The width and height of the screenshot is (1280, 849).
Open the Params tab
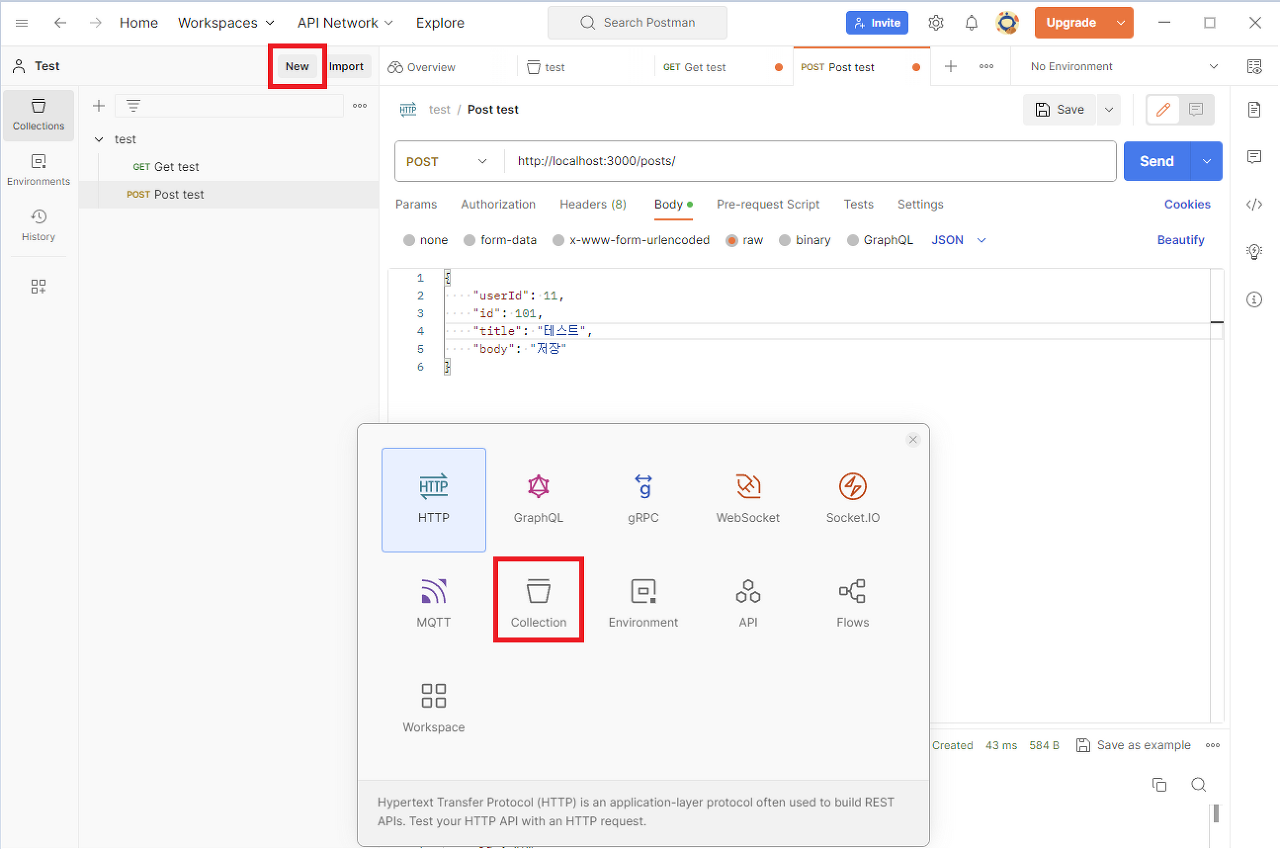(x=416, y=204)
